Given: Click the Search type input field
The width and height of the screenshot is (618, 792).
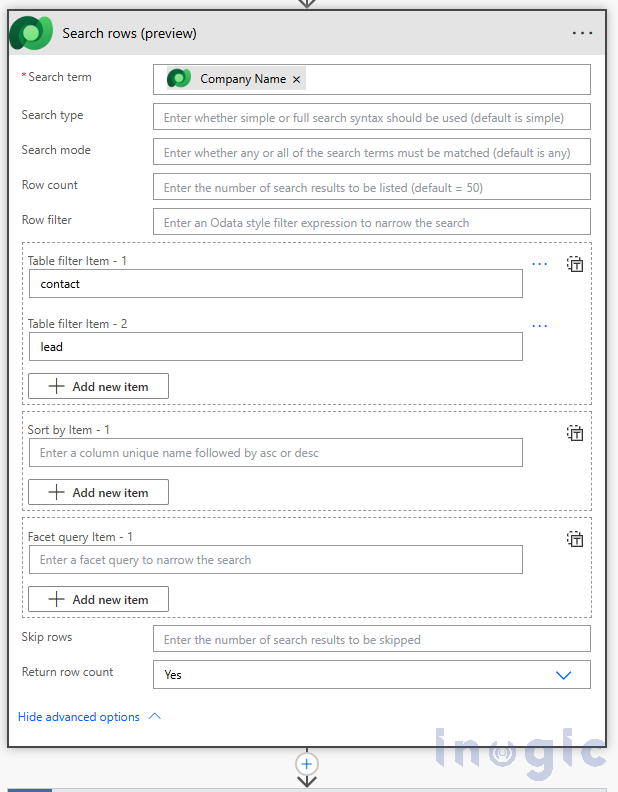Looking at the screenshot, I should point(371,117).
